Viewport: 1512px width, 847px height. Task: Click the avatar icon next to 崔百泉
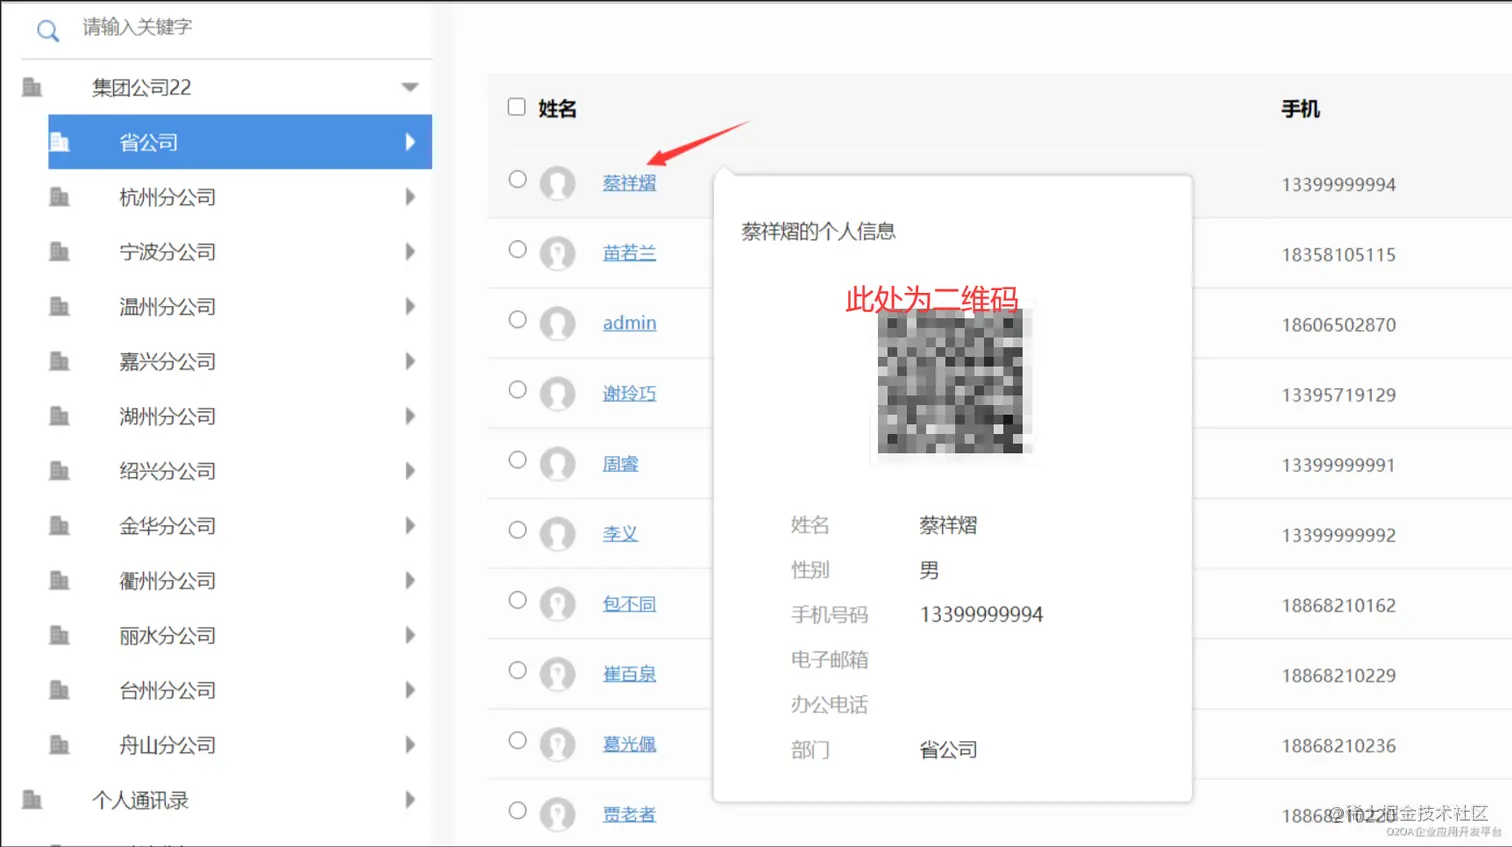pyautogui.click(x=557, y=672)
